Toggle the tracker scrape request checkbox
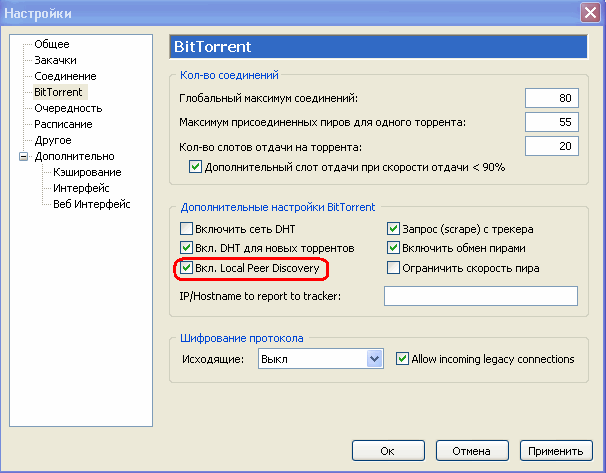 (x=393, y=229)
